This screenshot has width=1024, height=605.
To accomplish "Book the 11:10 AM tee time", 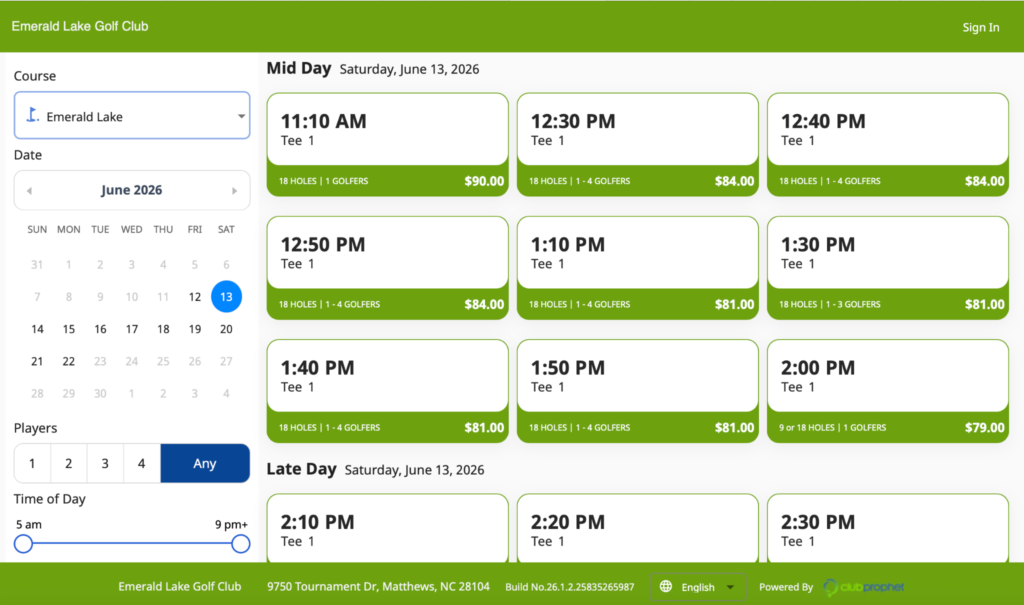I will pos(387,144).
